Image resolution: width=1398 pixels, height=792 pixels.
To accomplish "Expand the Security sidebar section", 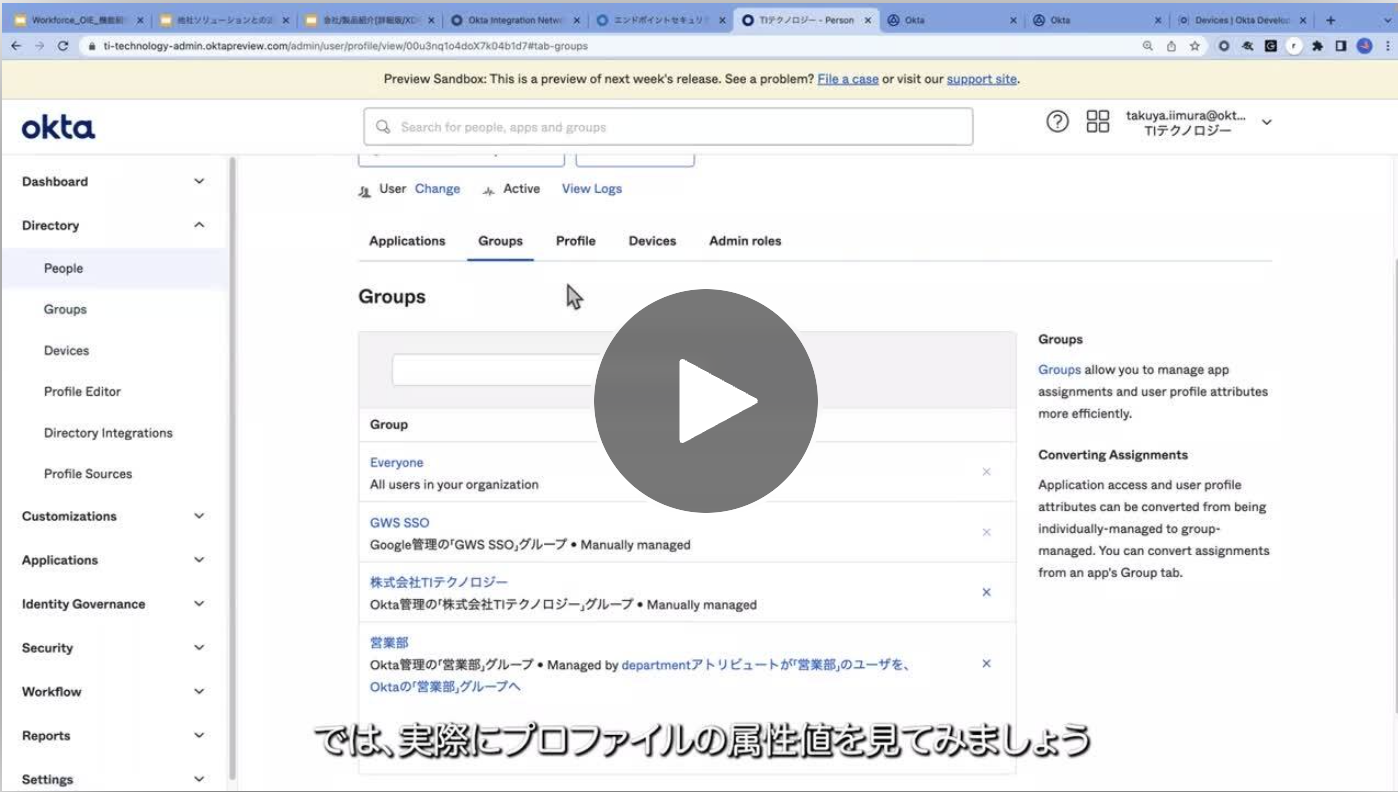I will click(x=199, y=648).
